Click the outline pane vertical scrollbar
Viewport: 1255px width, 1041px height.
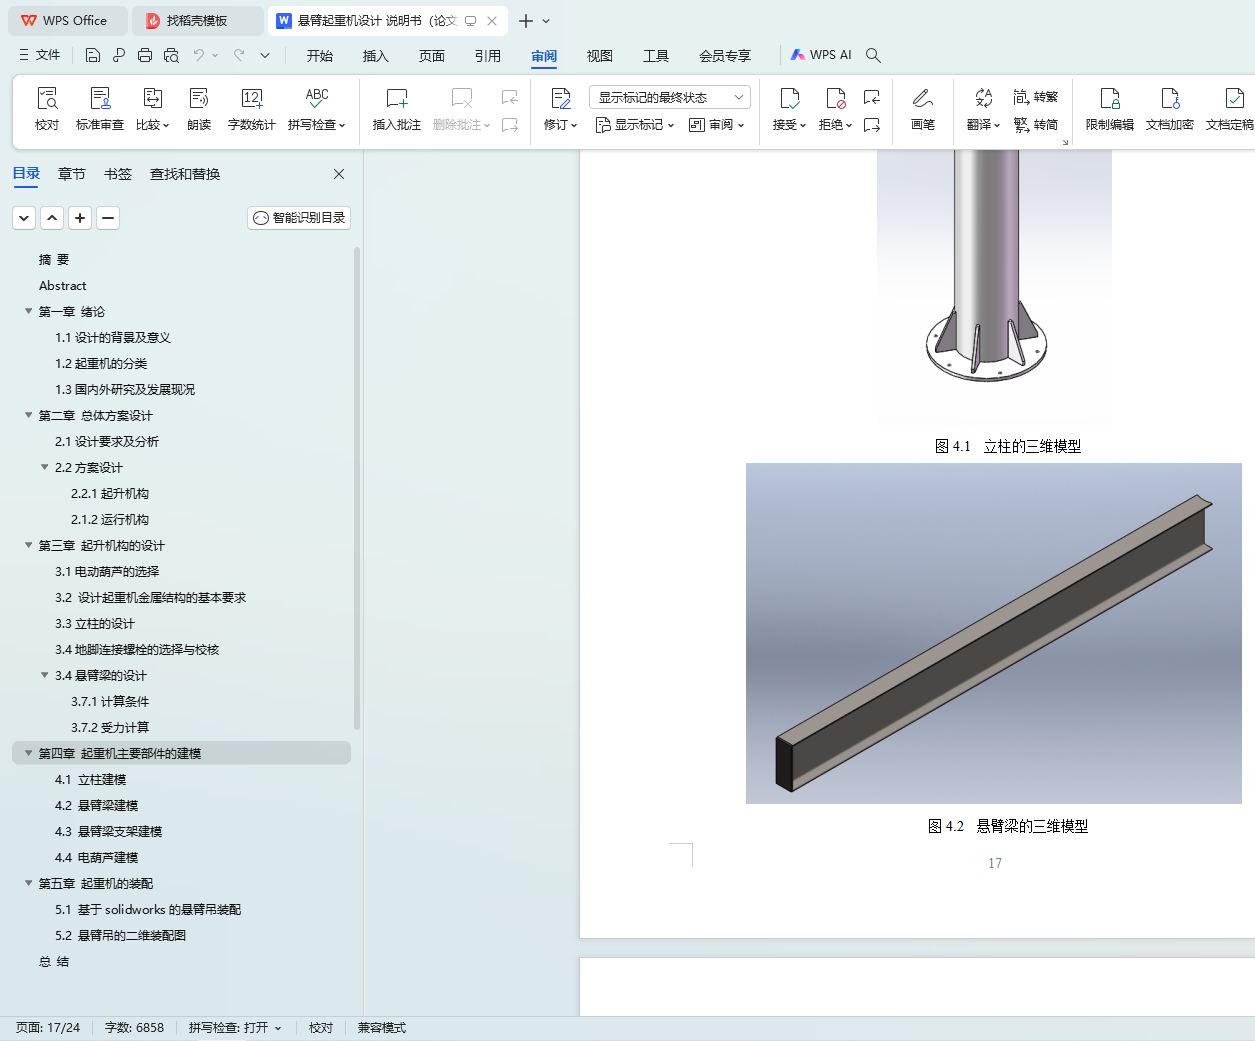tap(357, 490)
